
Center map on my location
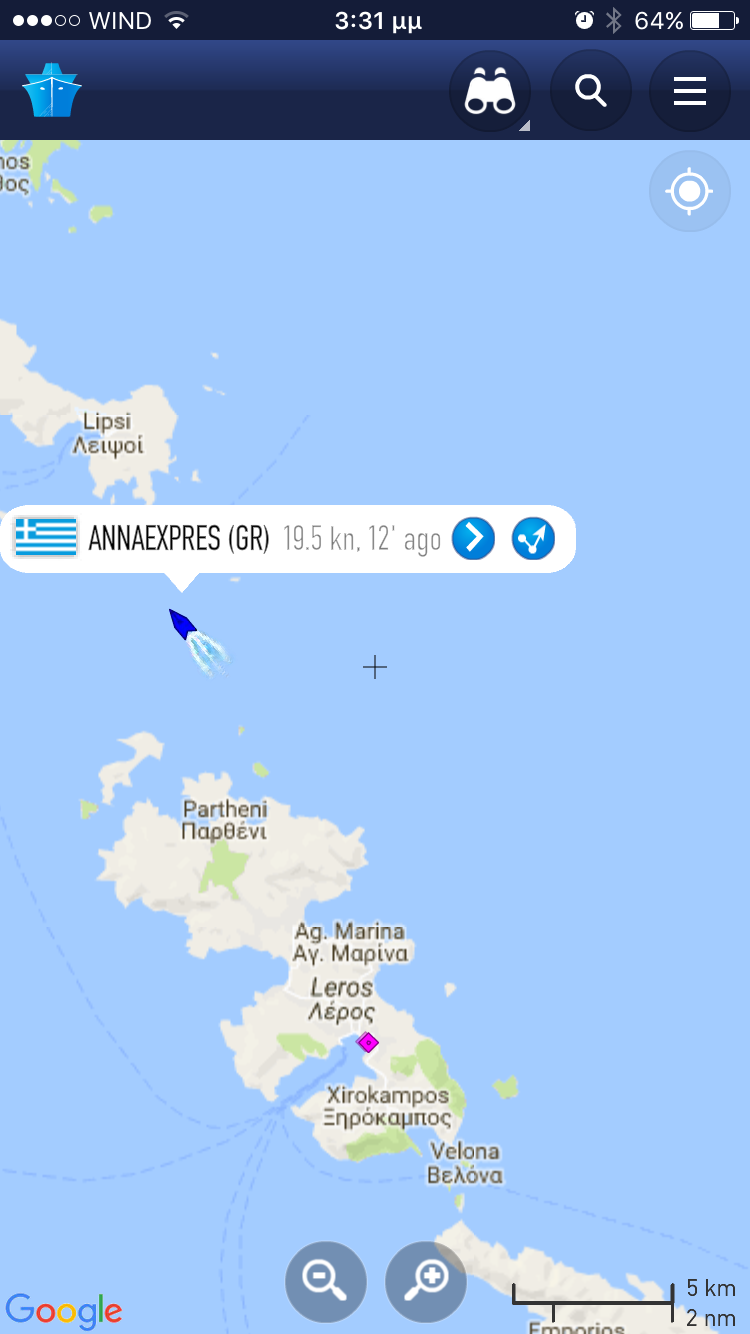[690, 191]
